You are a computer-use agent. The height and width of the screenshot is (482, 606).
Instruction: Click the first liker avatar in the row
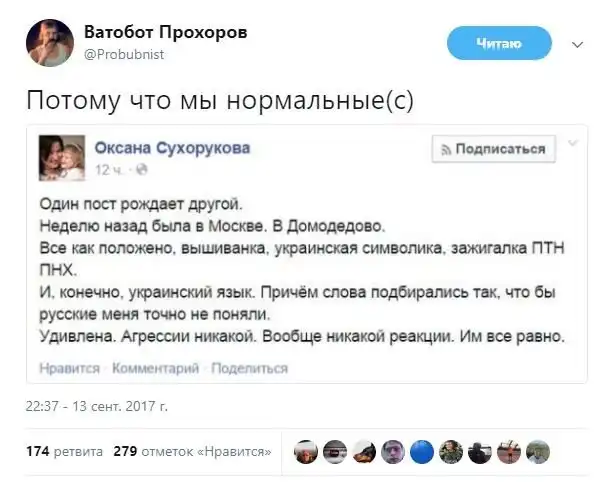[307, 452]
